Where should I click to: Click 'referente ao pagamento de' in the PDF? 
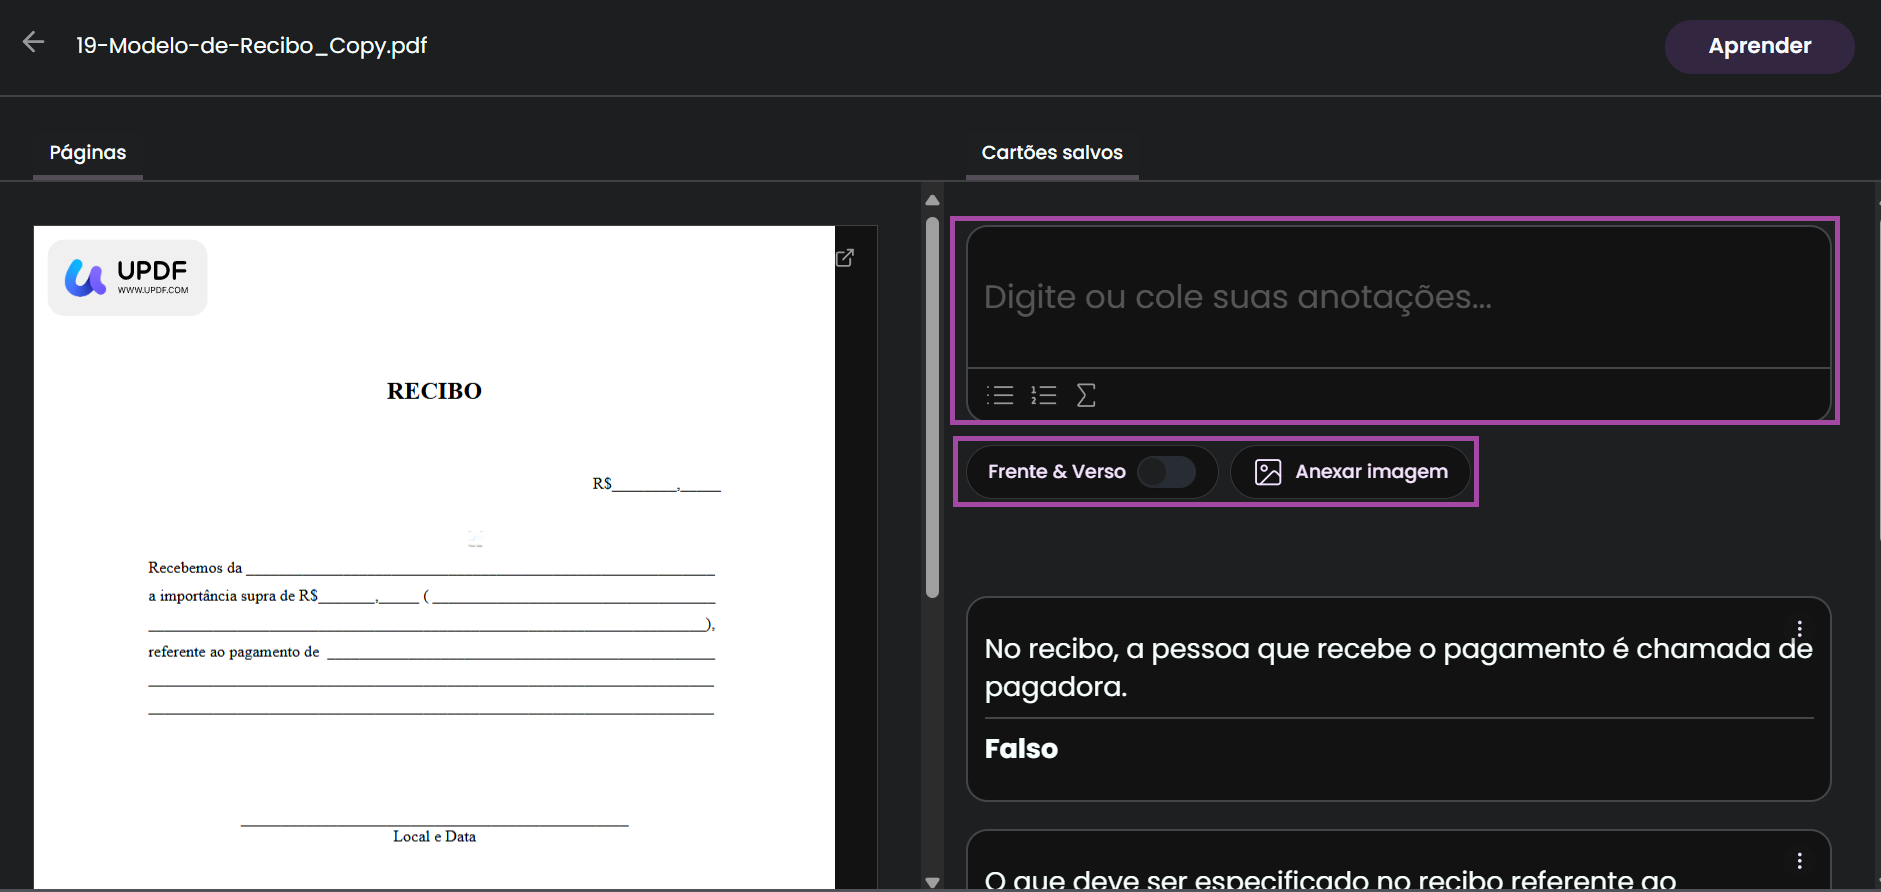point(234,652)
